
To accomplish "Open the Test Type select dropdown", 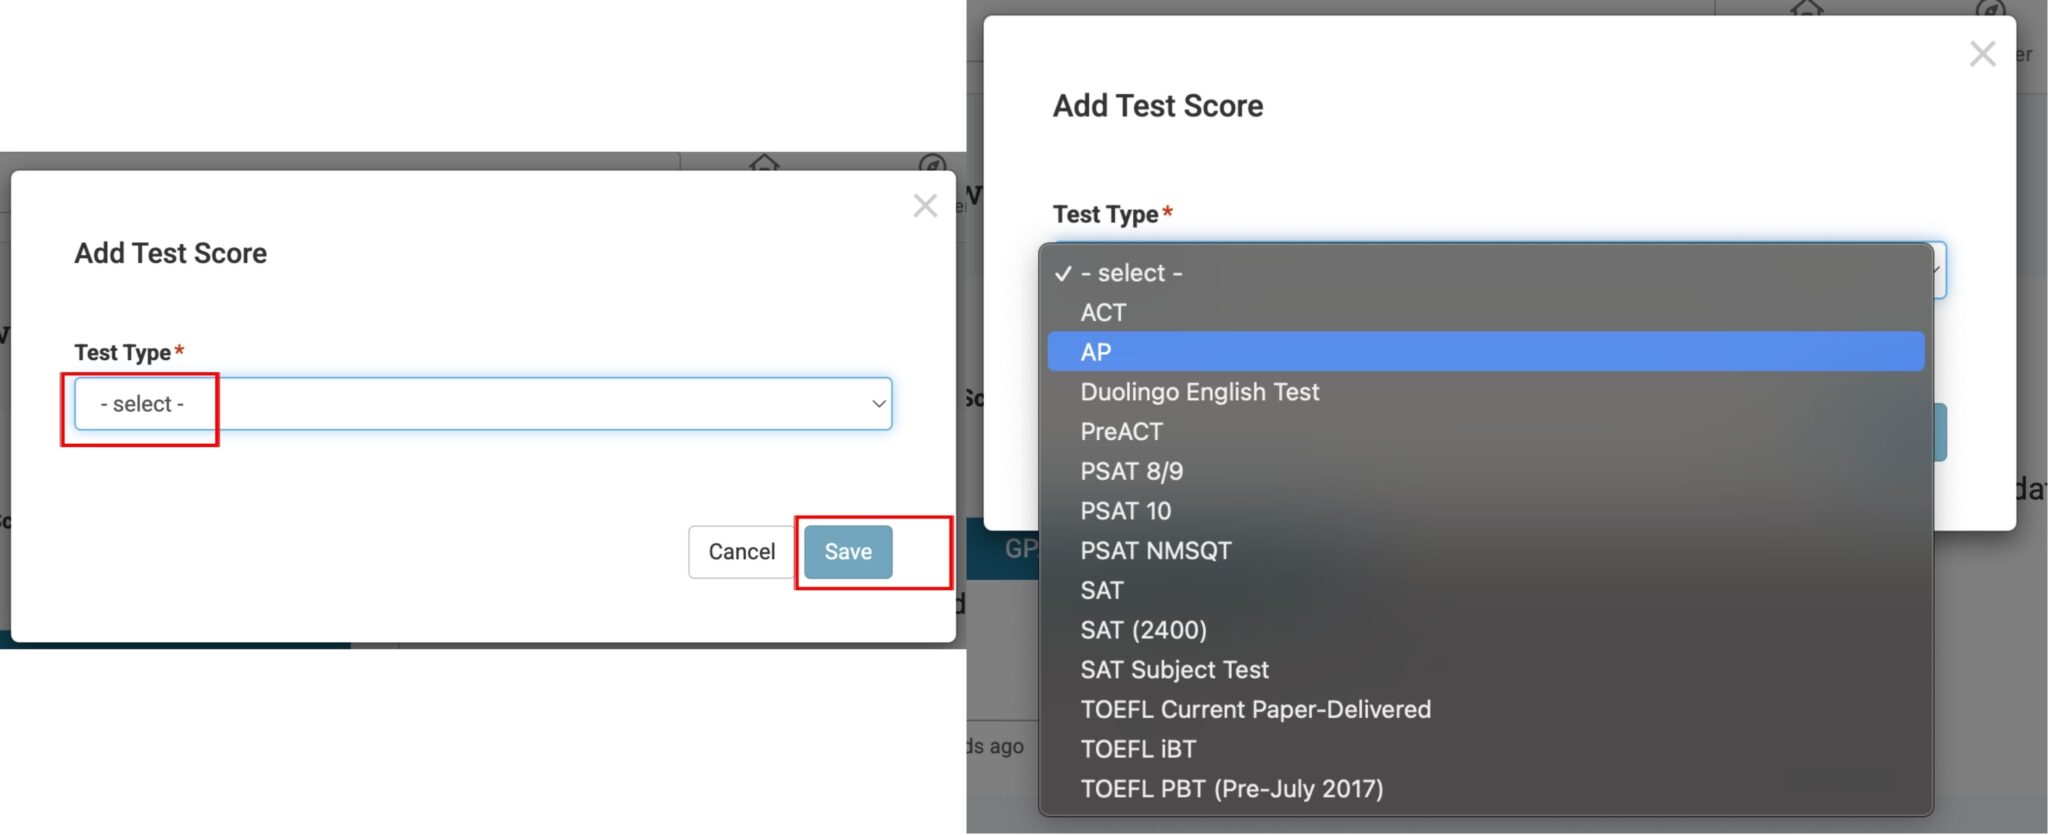I will tap(482, 404).
